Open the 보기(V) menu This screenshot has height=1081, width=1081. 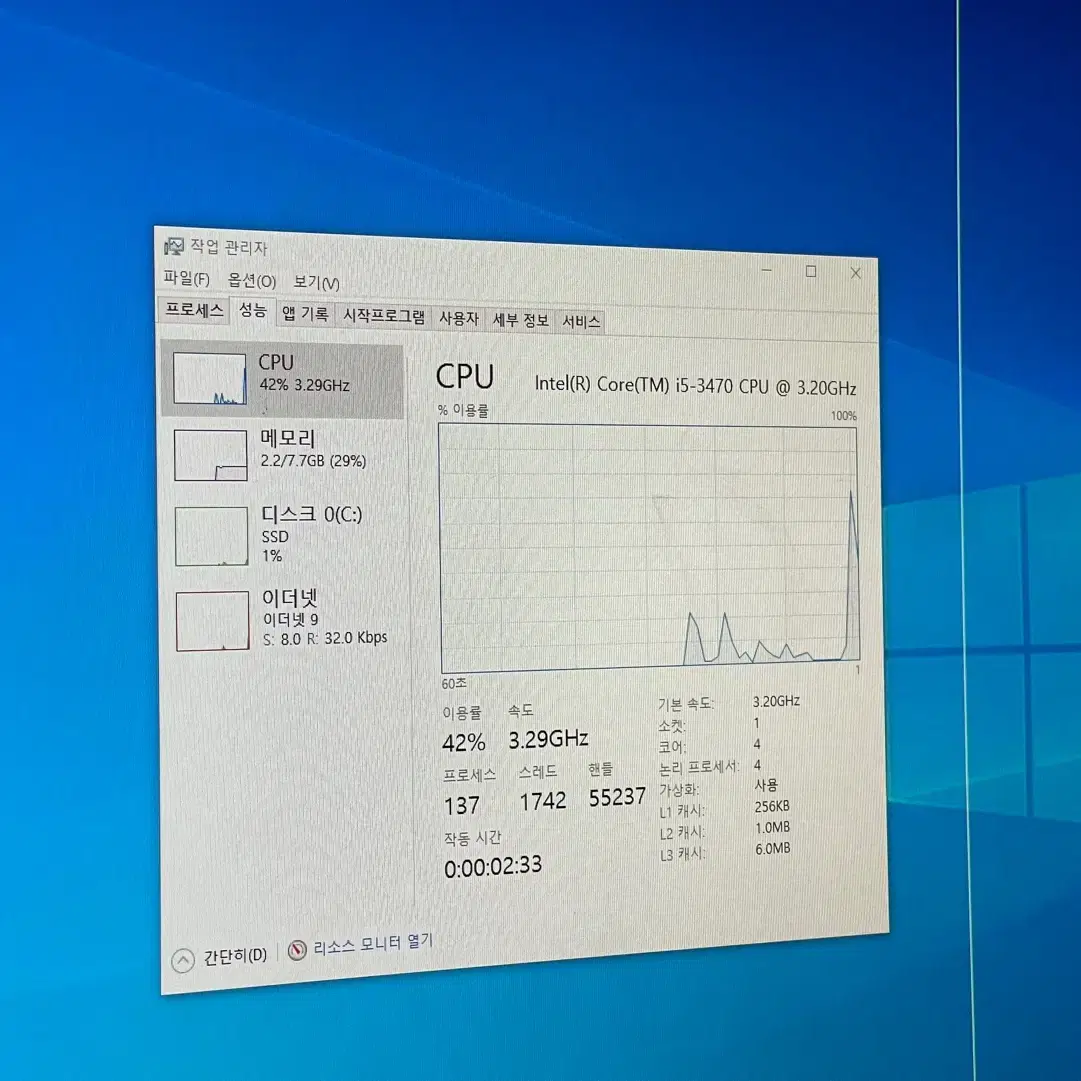[x=316, y=282]
